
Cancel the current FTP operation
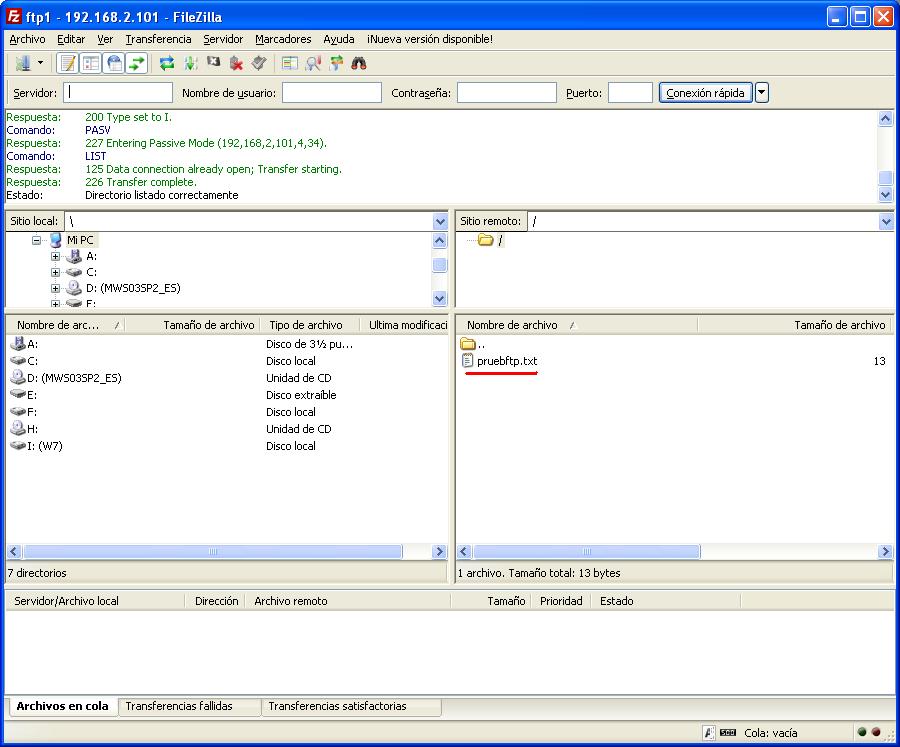pyautogui.click(x=212, y=62)
